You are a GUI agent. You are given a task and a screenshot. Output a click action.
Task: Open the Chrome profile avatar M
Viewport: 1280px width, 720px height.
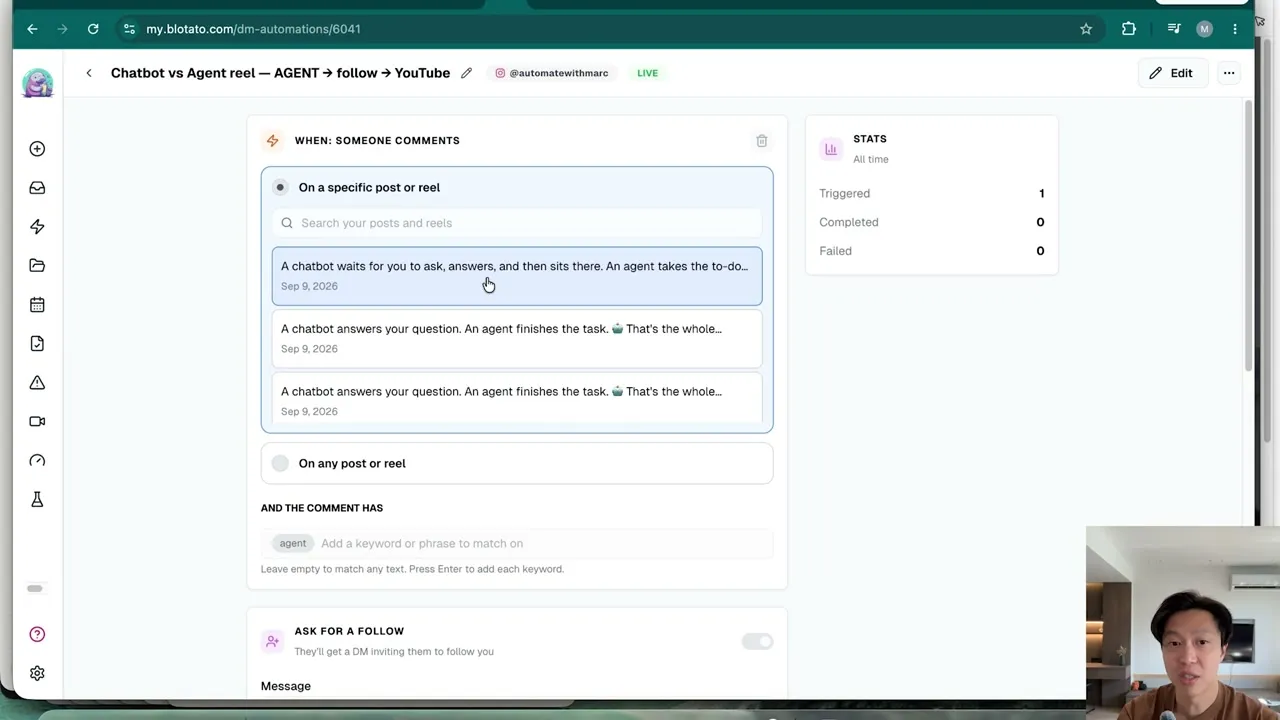(x=1204, y=29)
